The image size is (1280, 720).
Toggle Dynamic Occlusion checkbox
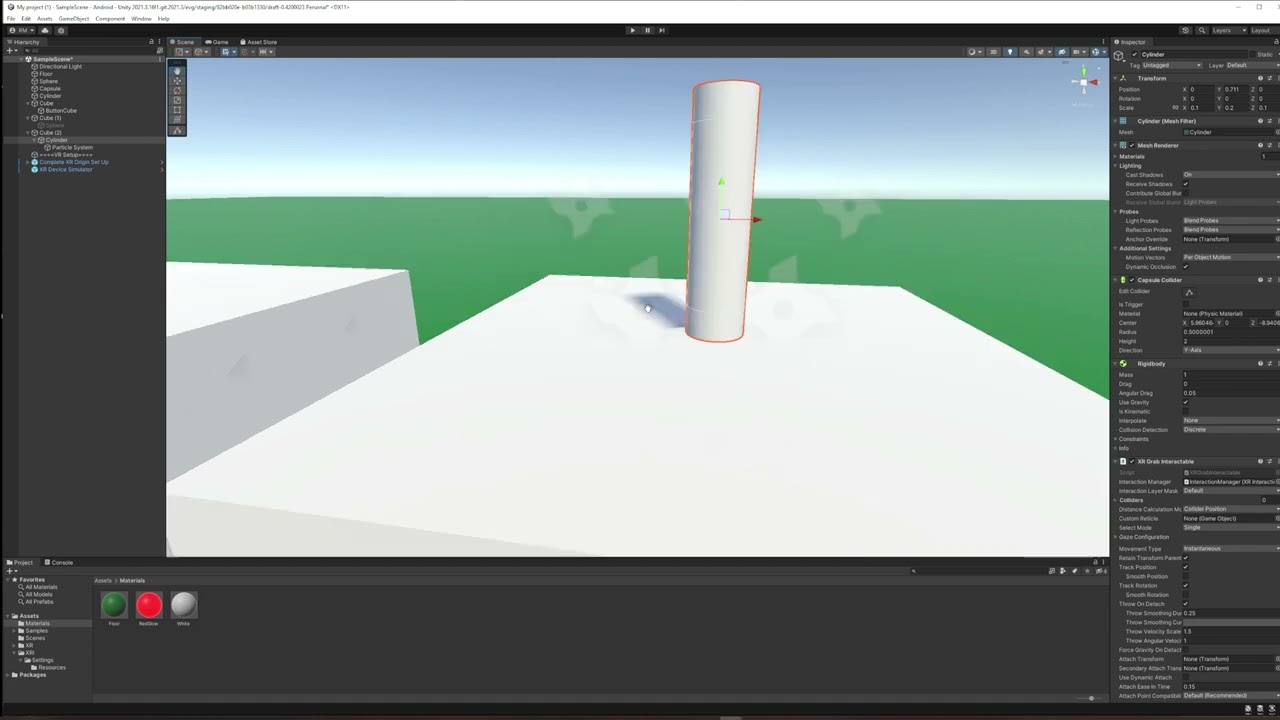coord(1186,267)
